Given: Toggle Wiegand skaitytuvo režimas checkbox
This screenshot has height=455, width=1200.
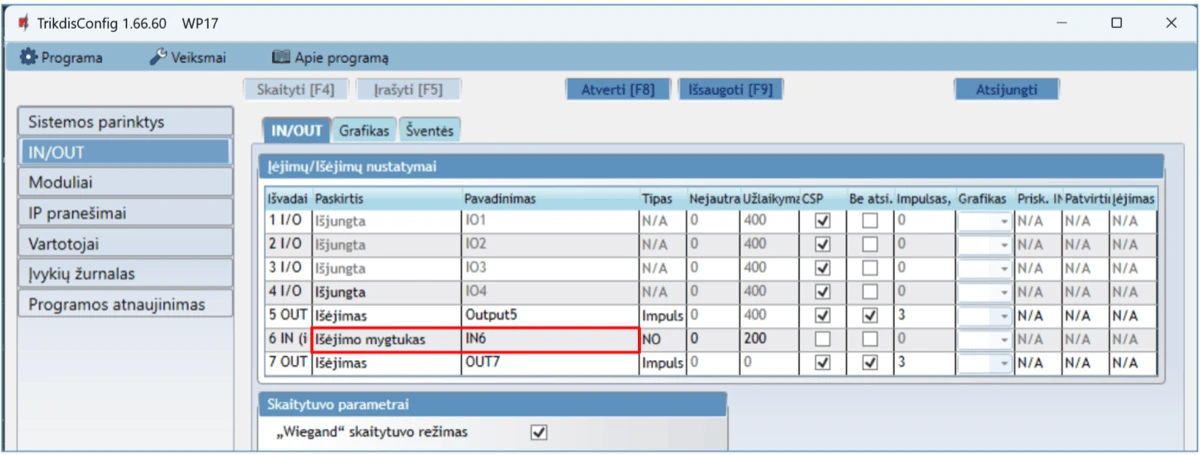Looking at the screenshot, I should click(x=540, y=432).
